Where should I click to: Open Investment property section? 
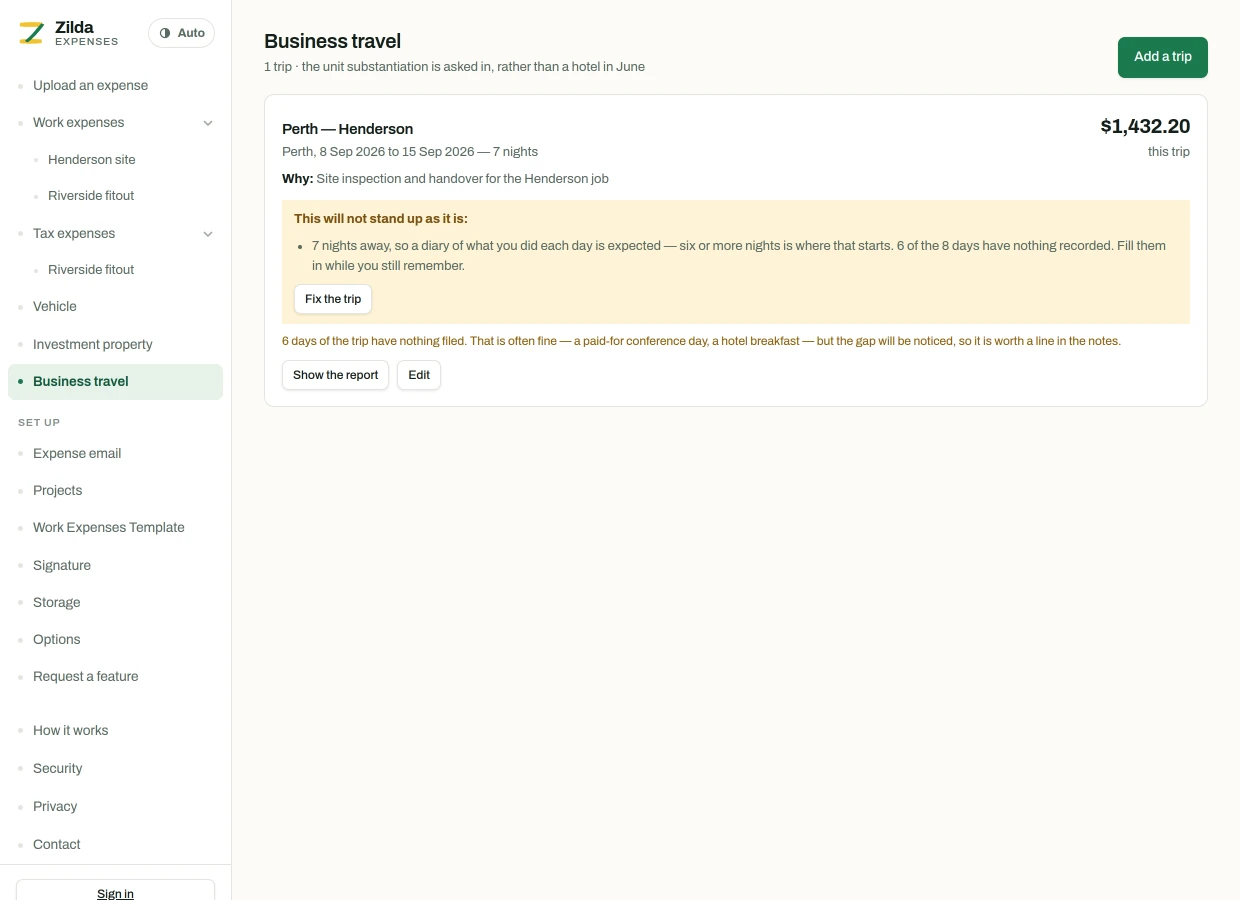[x=93, y=345]
